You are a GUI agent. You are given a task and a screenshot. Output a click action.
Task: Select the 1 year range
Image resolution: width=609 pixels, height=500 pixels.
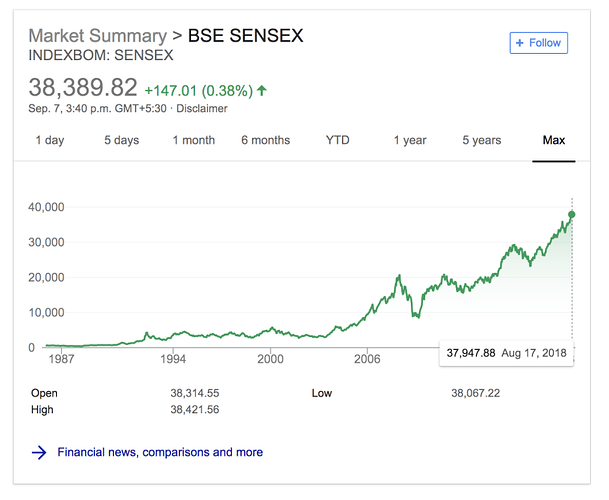pyautogui.click(x=410, y=140)
